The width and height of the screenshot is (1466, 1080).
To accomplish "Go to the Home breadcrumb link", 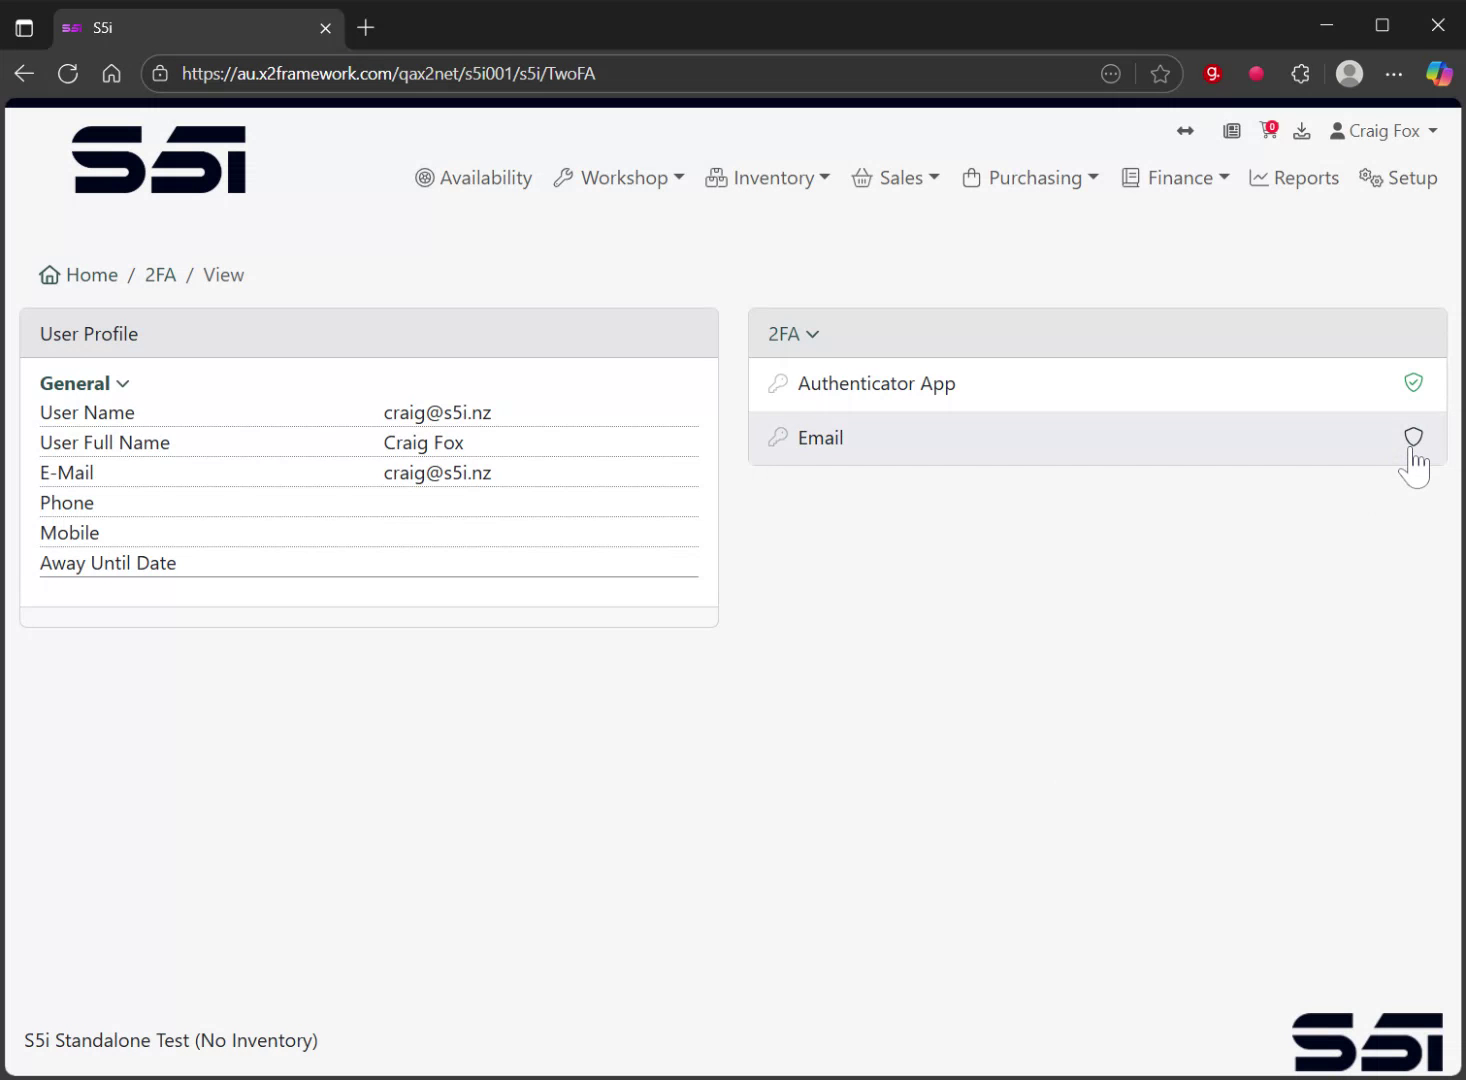I will point(79,275).
